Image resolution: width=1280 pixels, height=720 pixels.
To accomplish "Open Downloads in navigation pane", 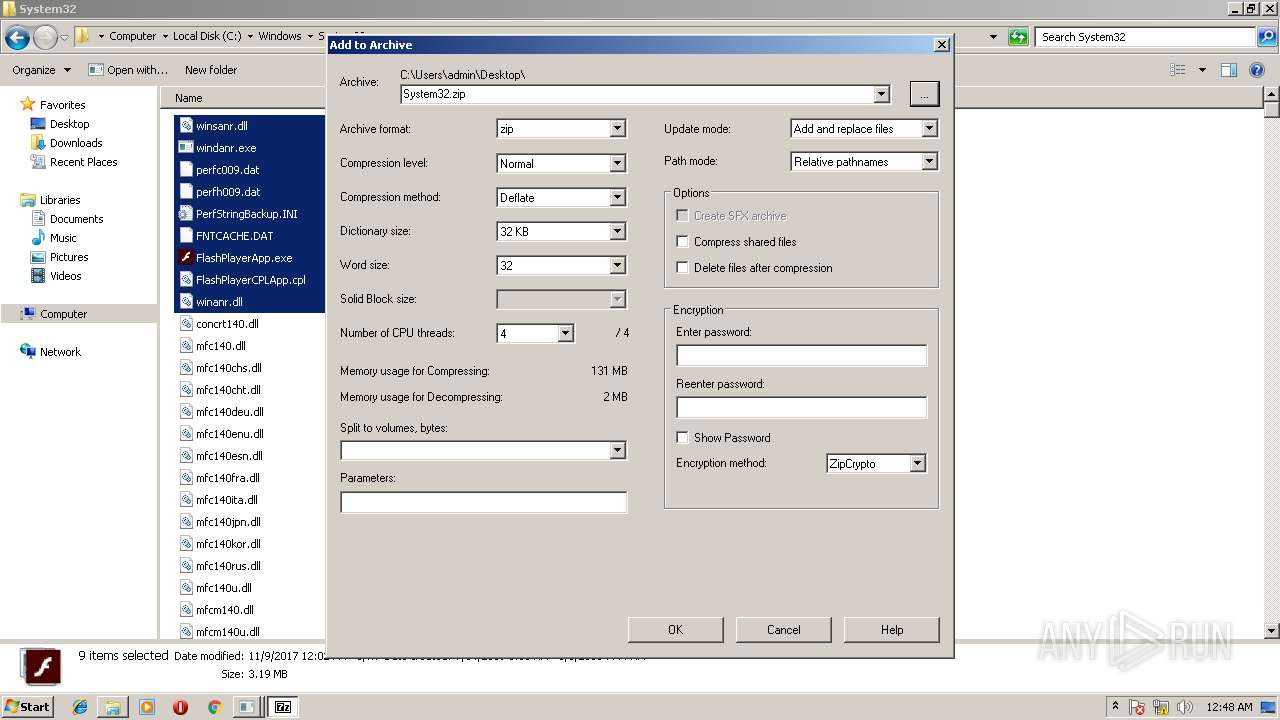I will 76,143.
